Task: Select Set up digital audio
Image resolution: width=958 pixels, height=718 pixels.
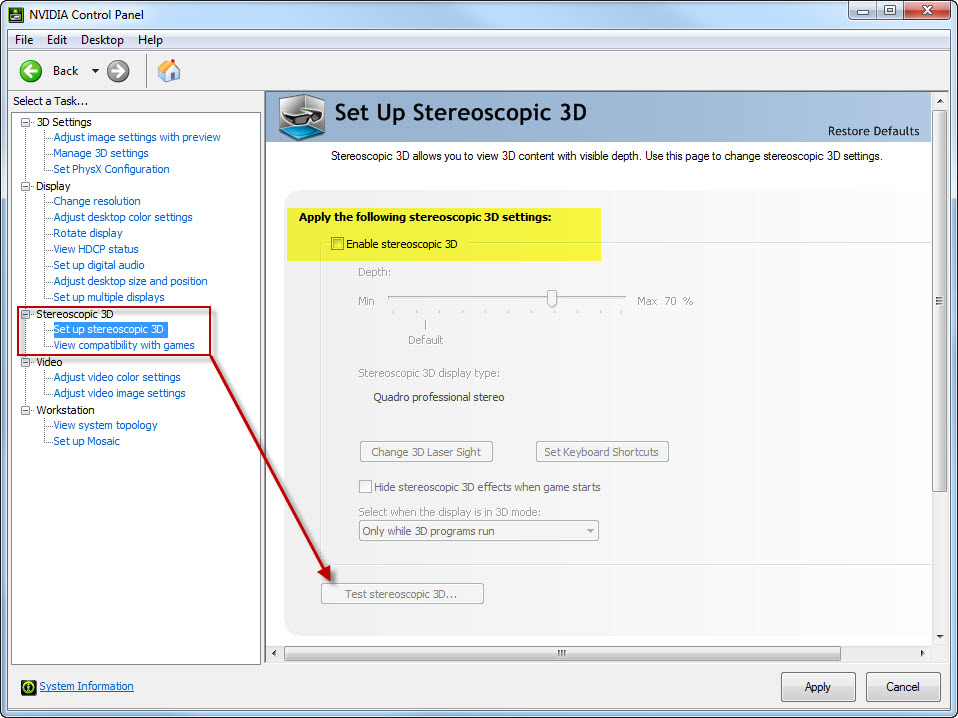Action: [x=99, y=265]
